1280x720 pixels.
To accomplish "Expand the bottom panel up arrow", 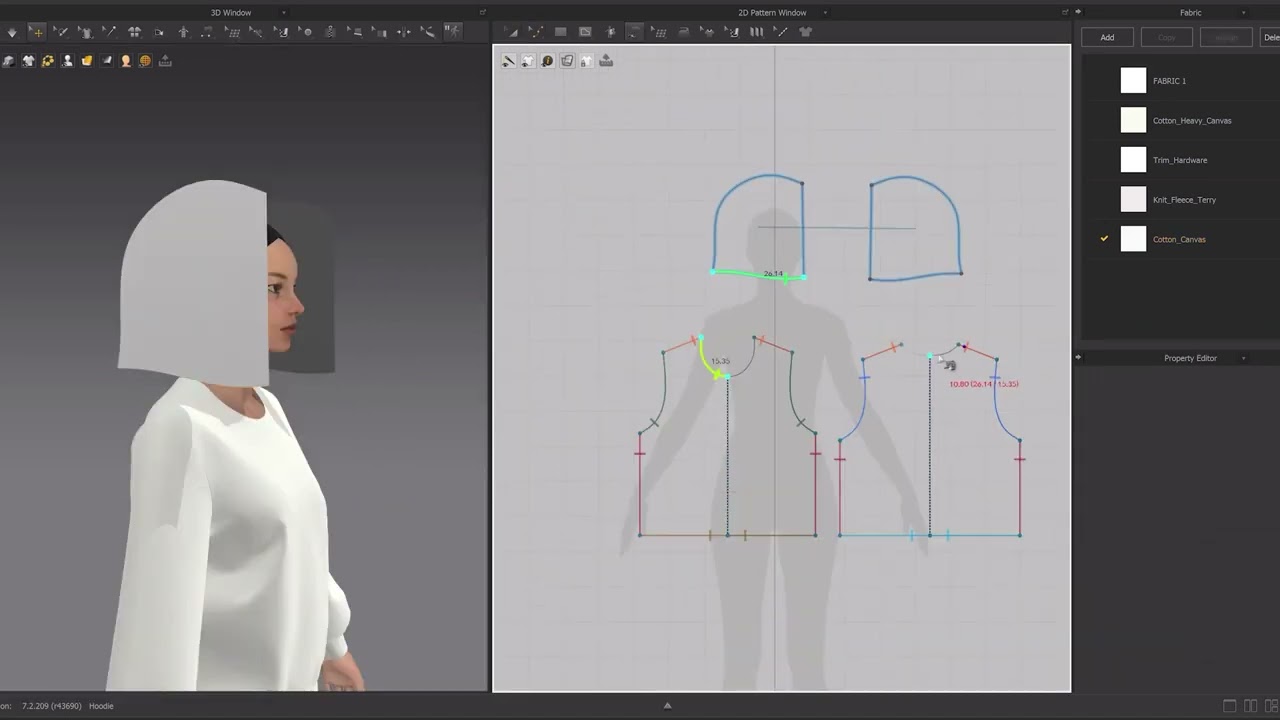I will (667, 705).
